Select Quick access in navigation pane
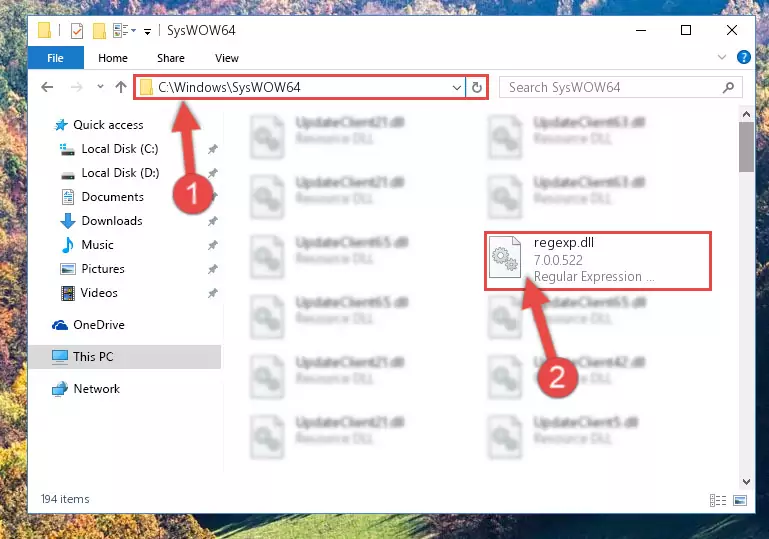769x539 pixels. [x=108, y=125]
